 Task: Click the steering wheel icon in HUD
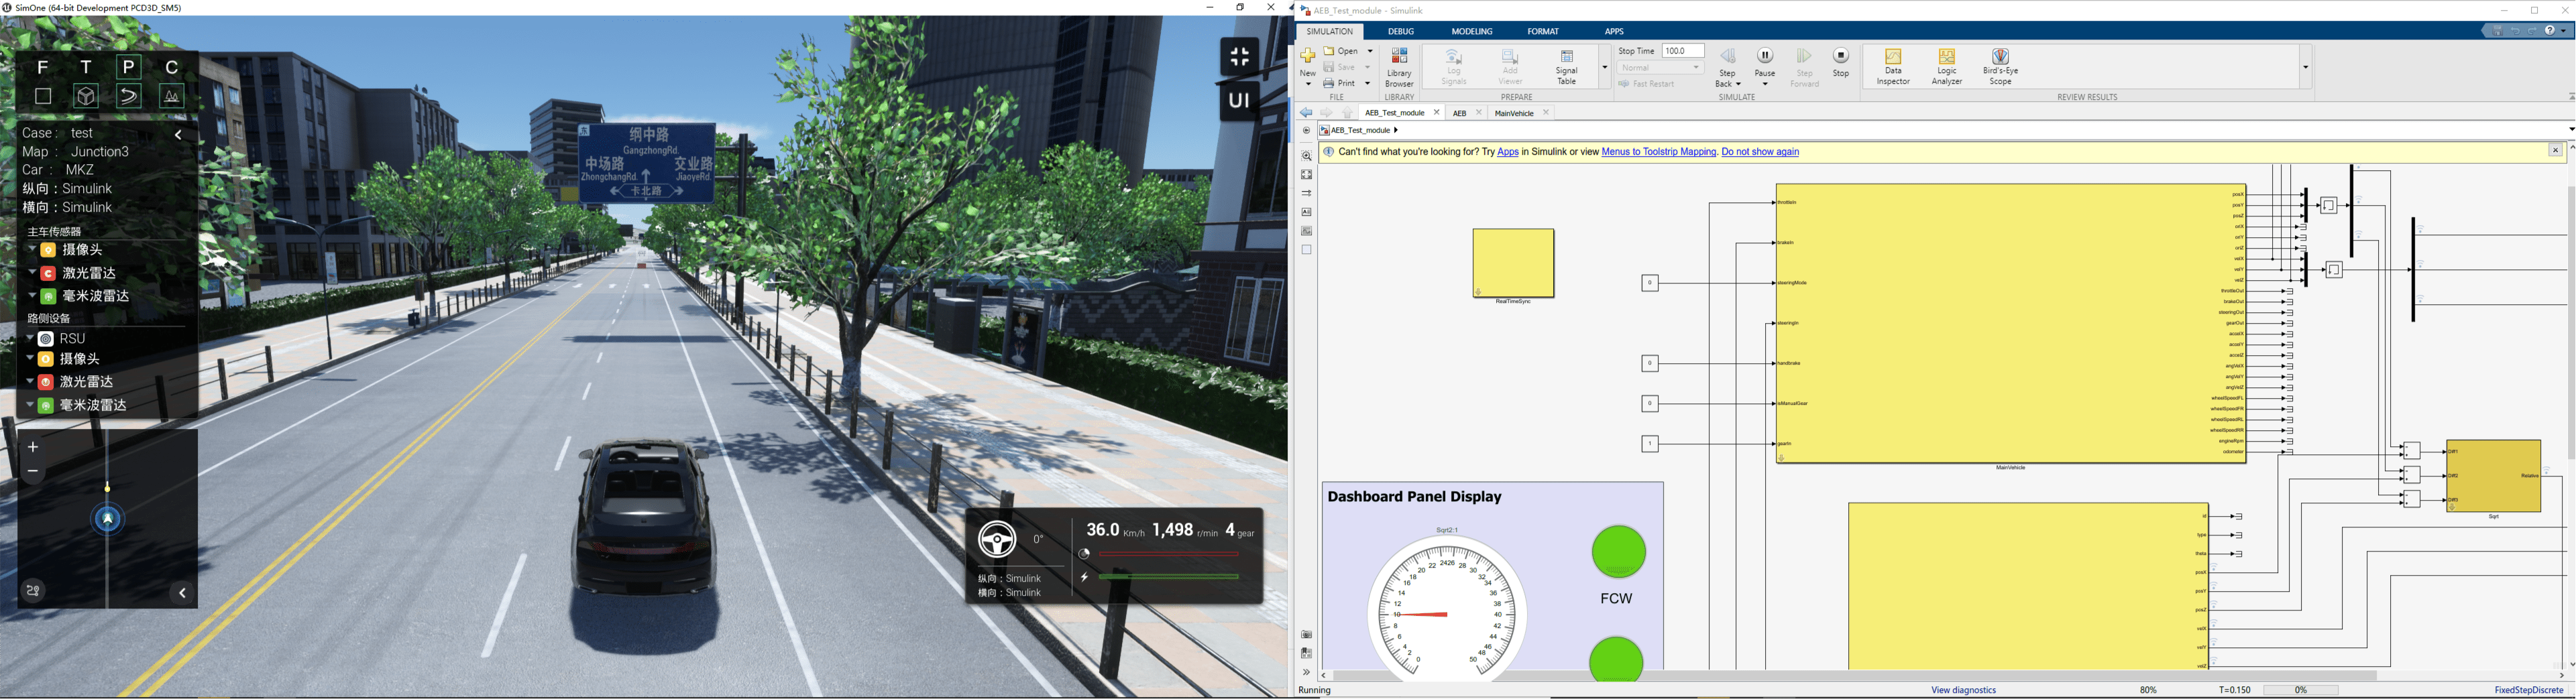pyautogui.click(x=996, y=540)
